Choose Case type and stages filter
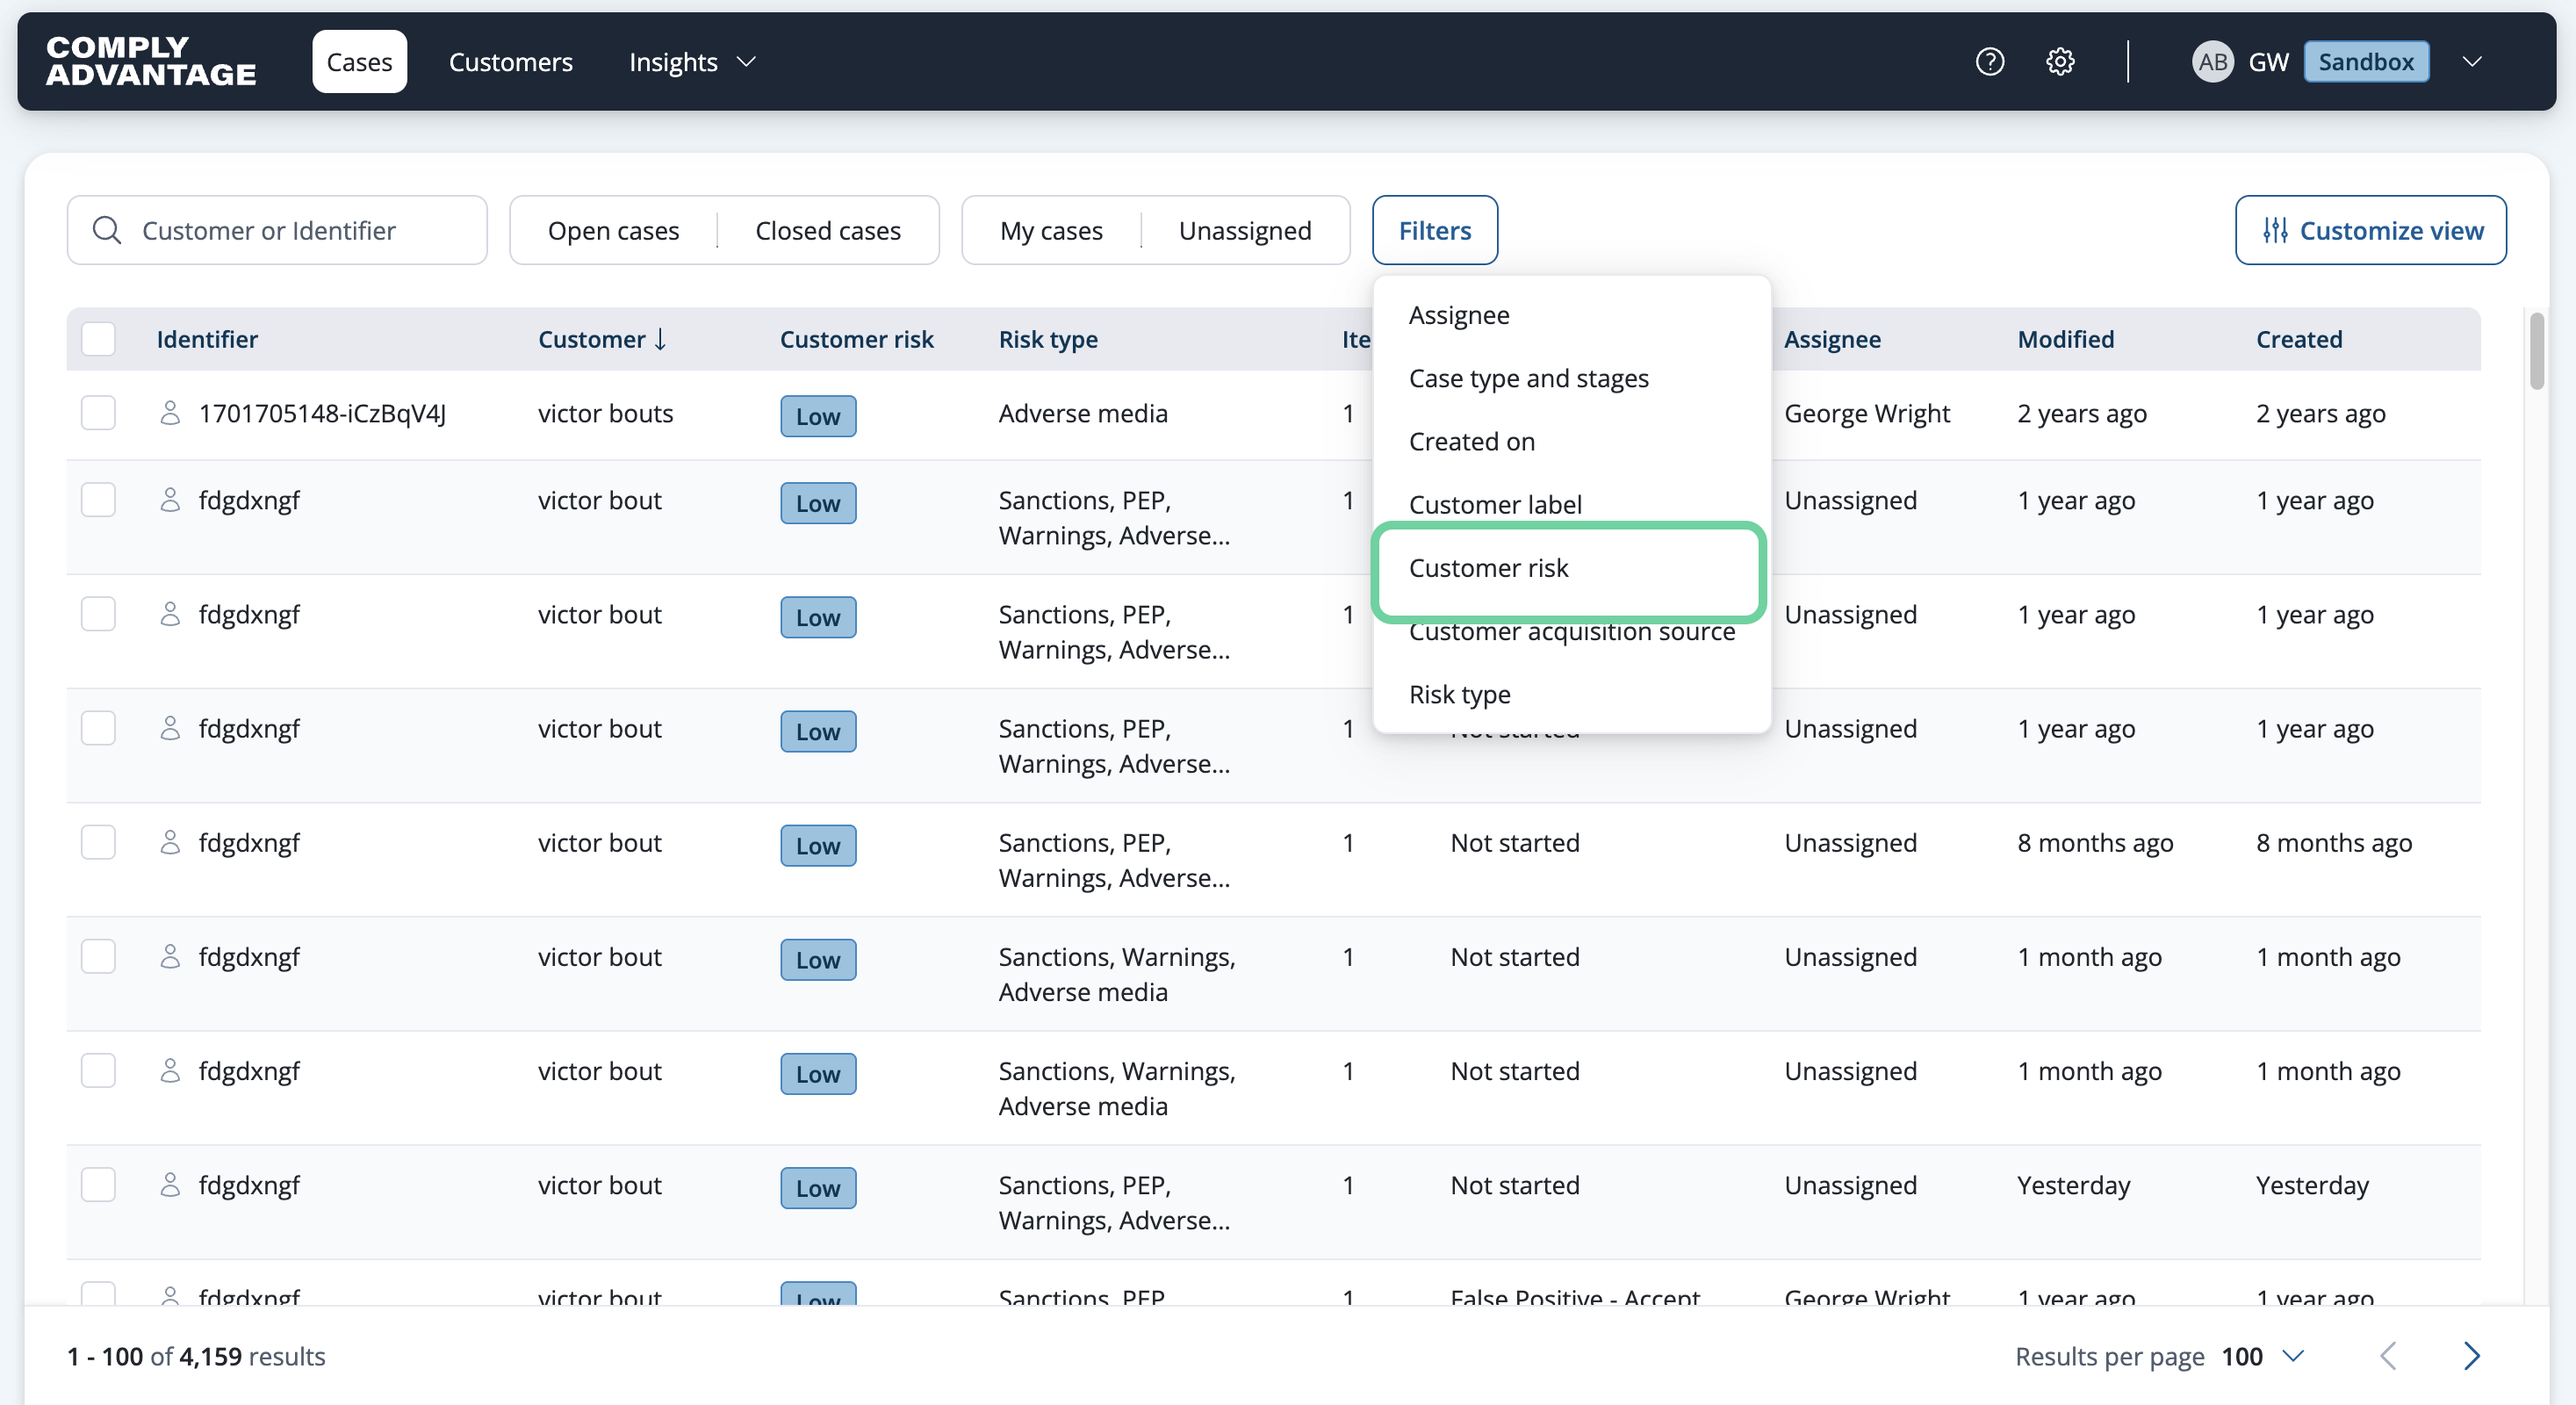Viewport: 2576px width, 1405px height. pos(1572,378)
